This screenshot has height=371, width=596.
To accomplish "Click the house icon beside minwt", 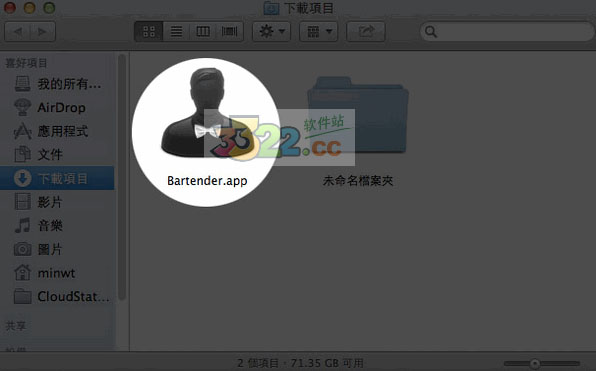I will 22,273.
